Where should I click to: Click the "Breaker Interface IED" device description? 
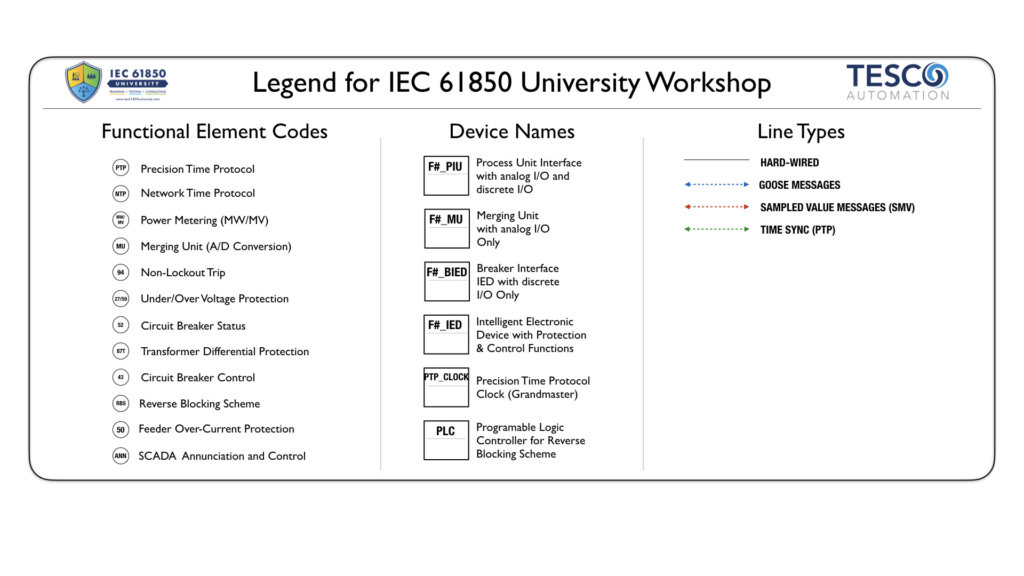518,281
